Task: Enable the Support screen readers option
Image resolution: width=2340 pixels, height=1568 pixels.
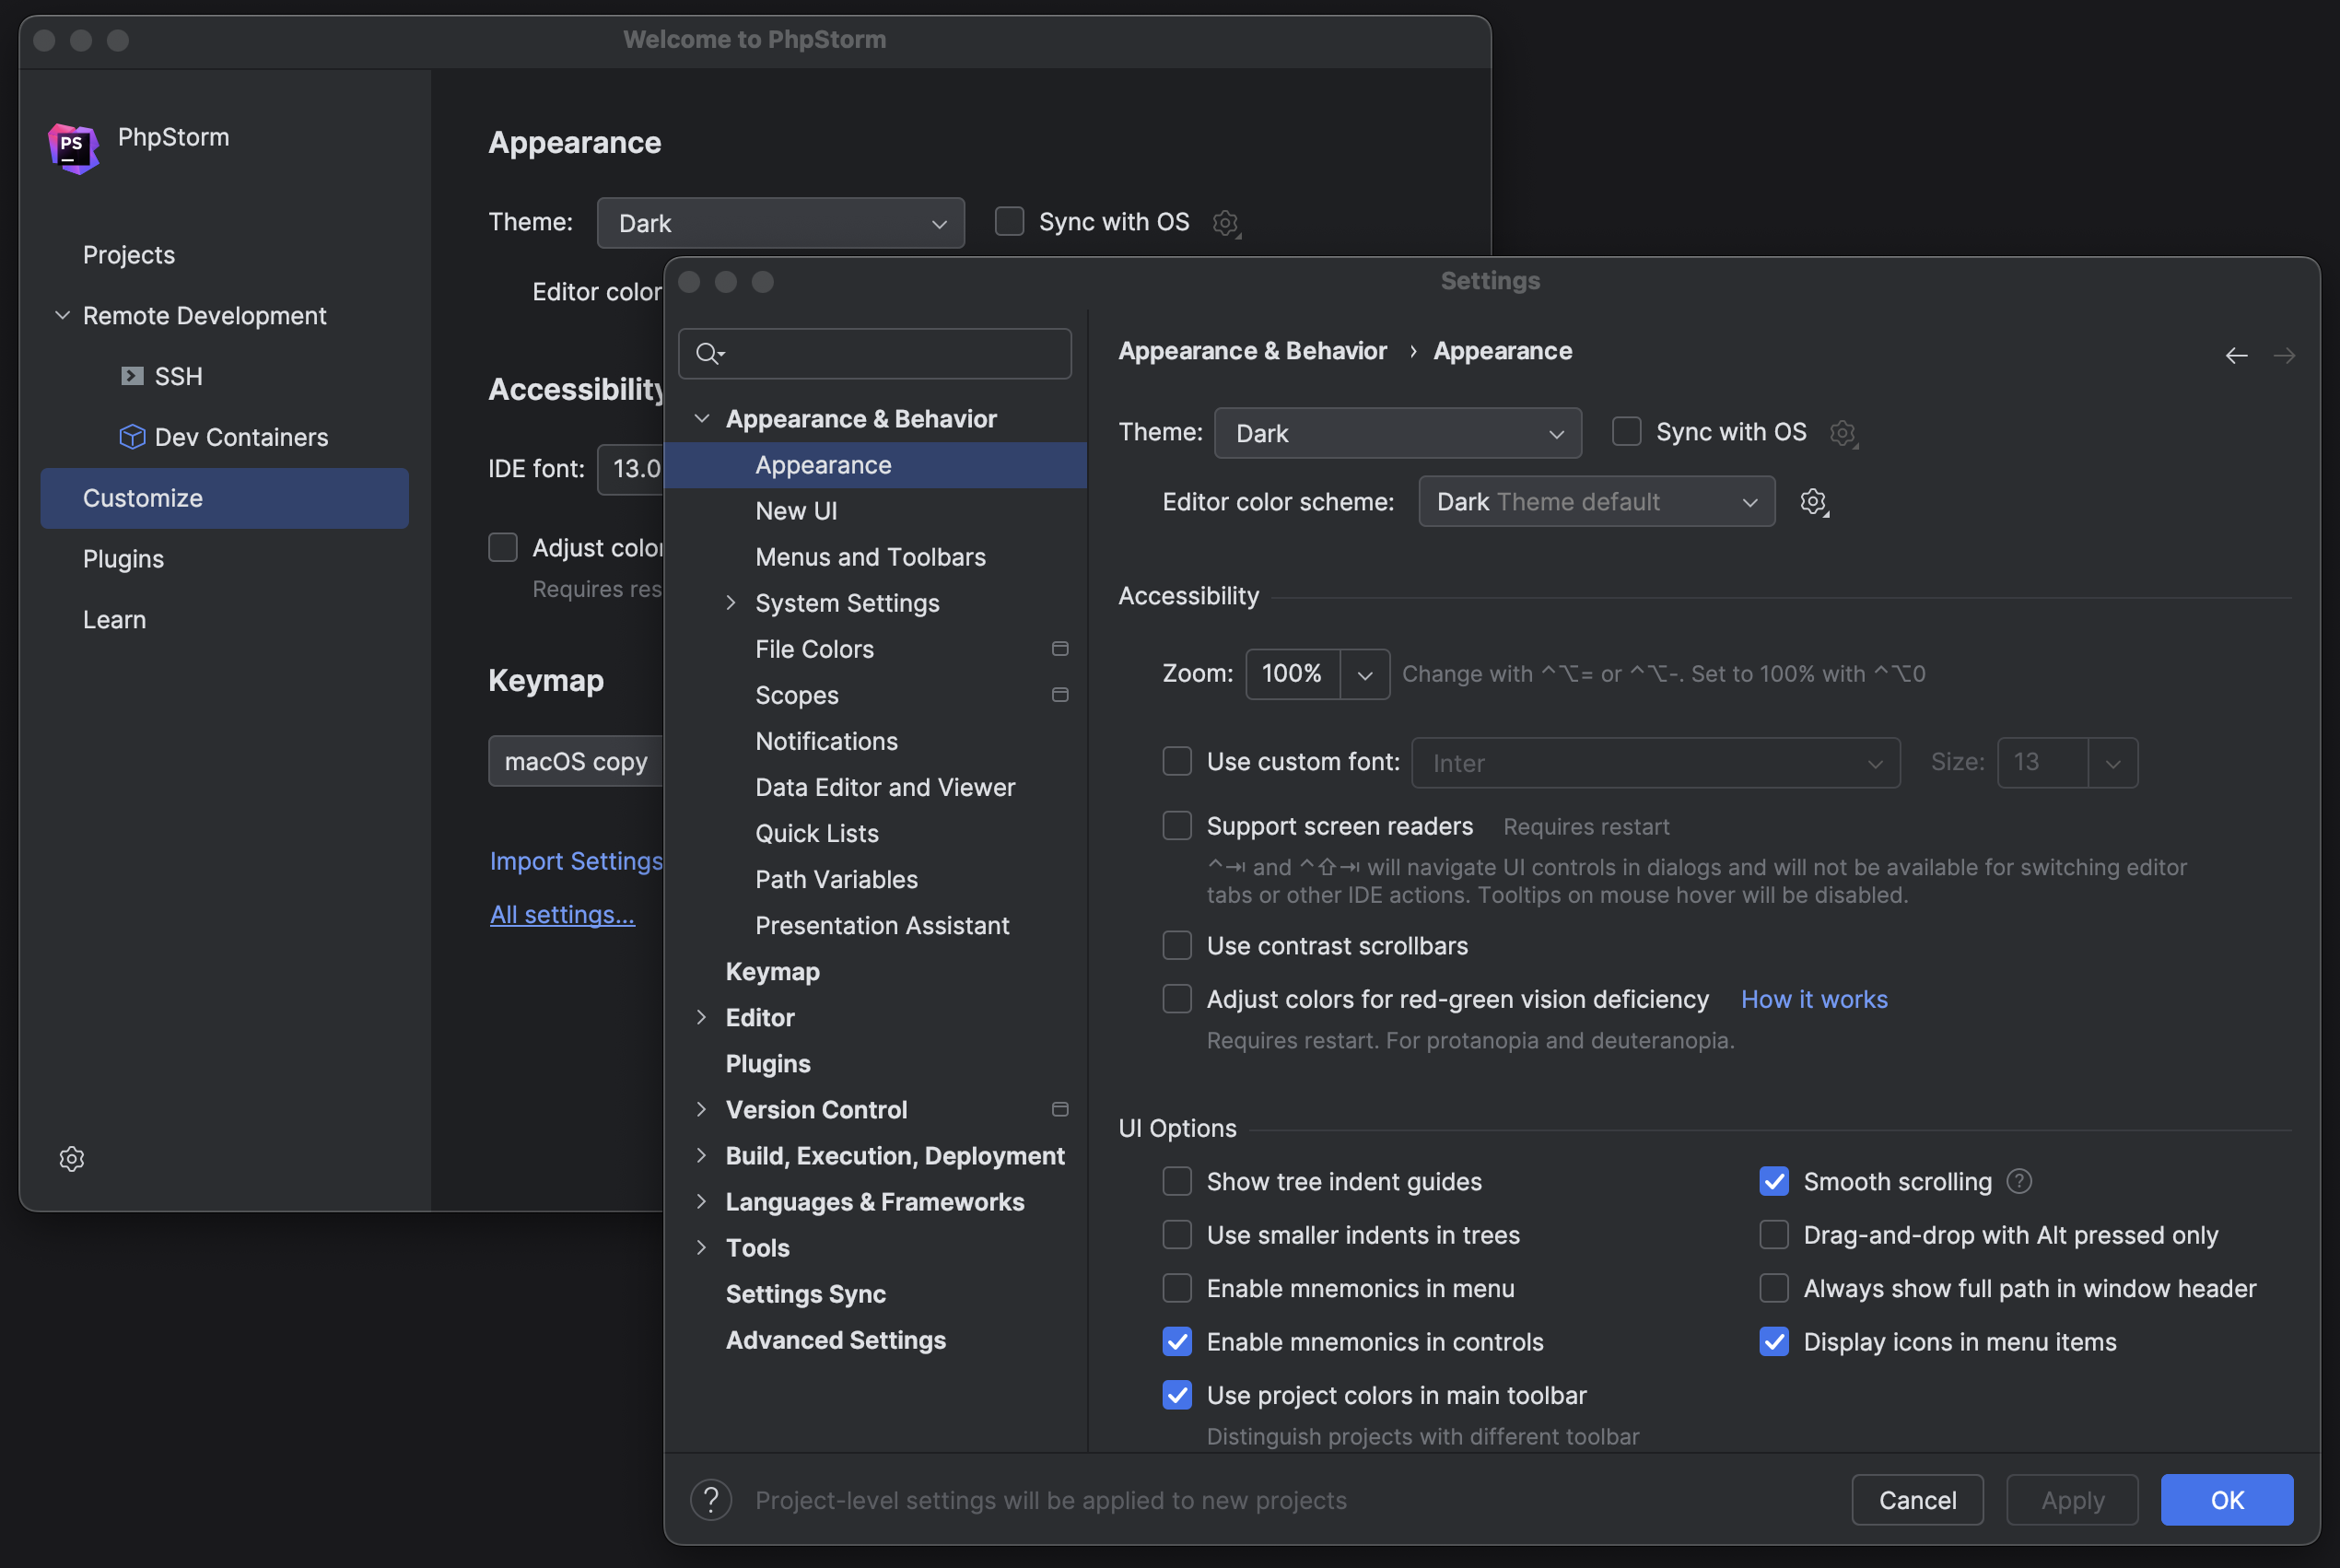Action: click(x=1177, y=825)
